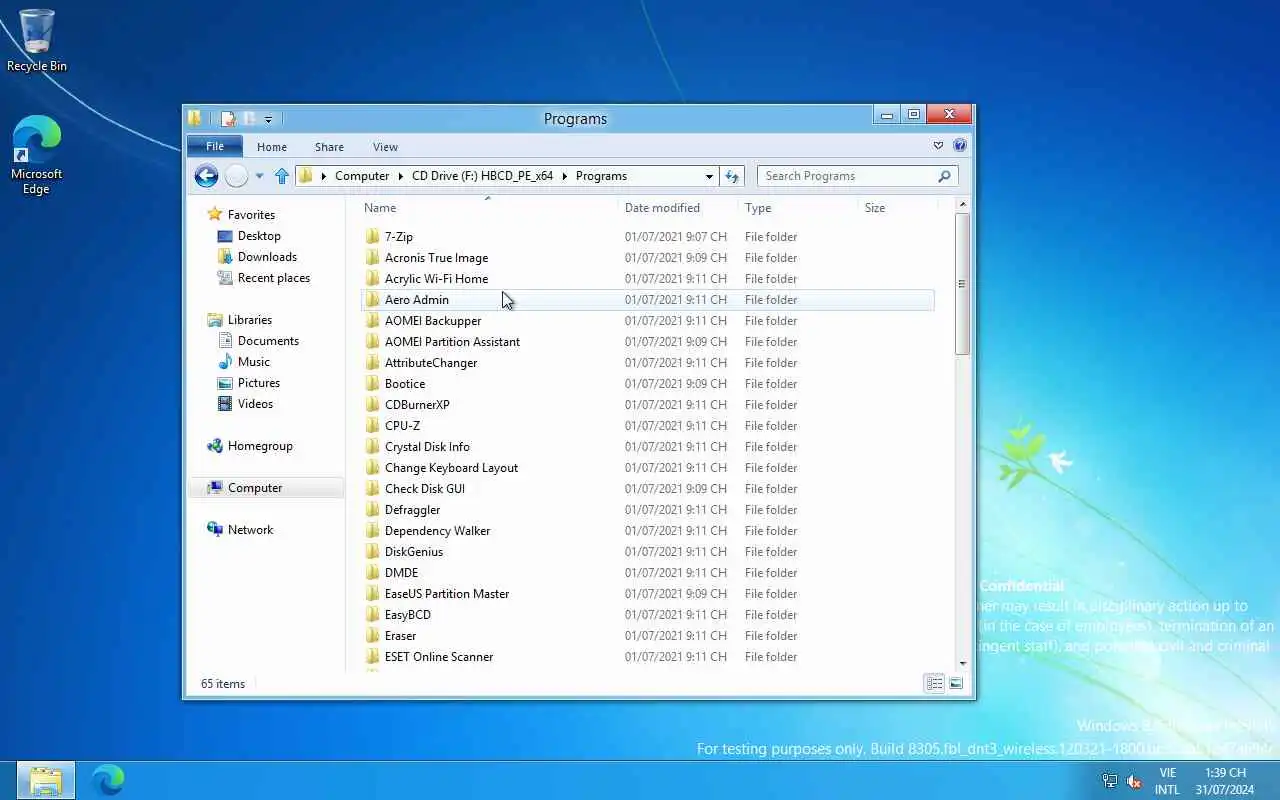This screenshot has width=1280, height=800.
Task: Expand breadcrumb arrow before Computer
Action: [323, 176]
